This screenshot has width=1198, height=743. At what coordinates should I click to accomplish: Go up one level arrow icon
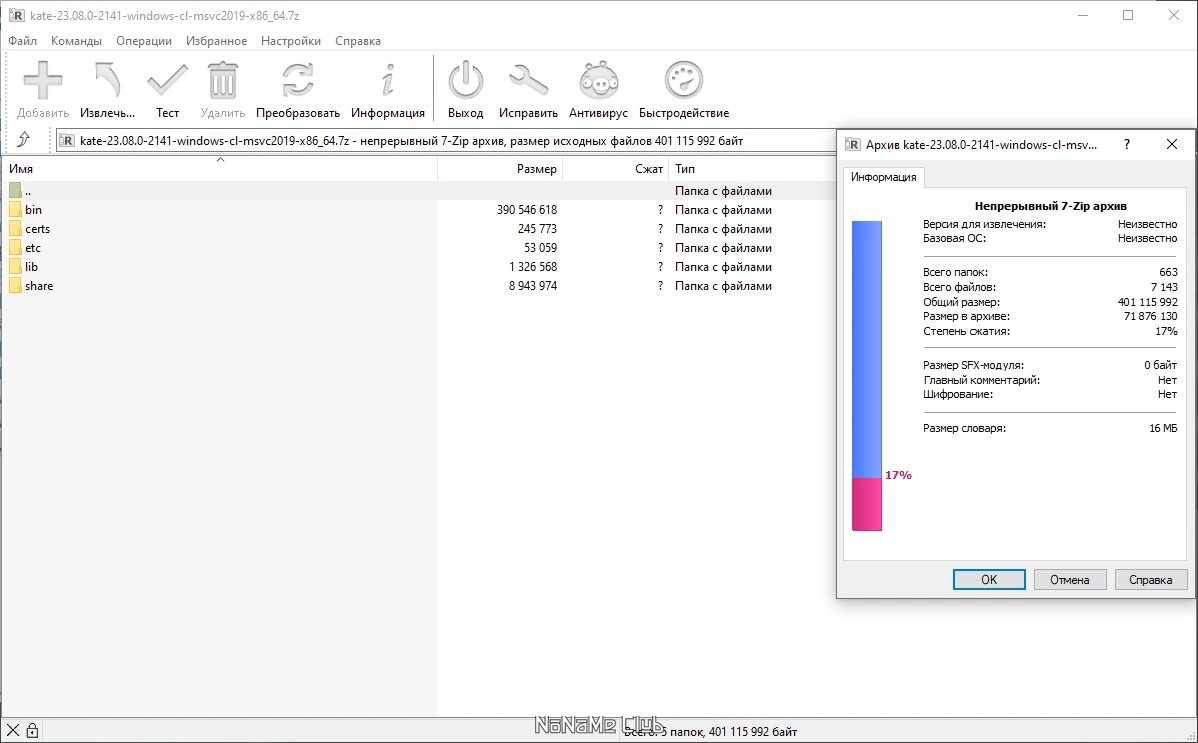(x=24, y=139)
